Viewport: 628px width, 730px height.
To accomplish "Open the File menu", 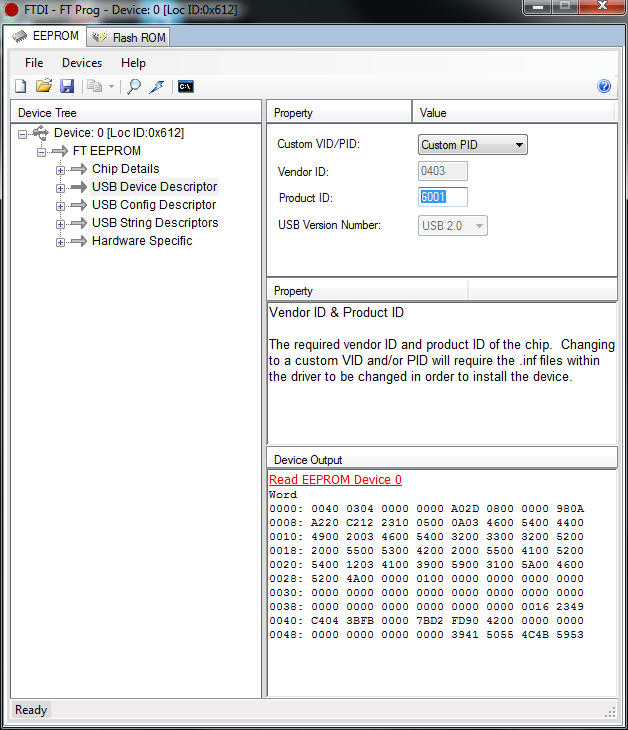I will coord(34,63).
